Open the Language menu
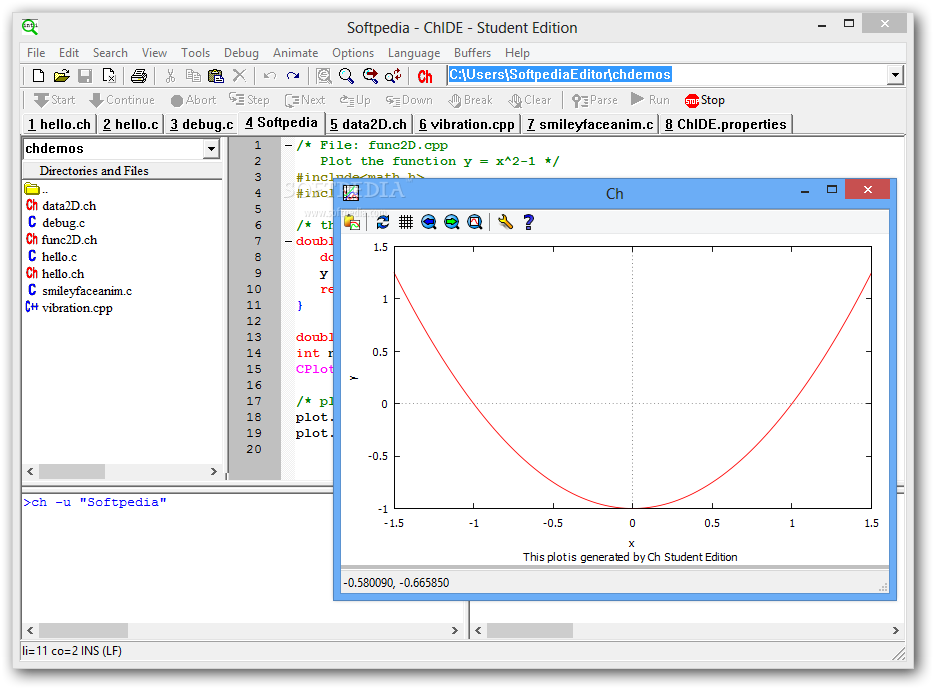Viewport: 934px width, 689px height. pyautogui.click(x=414, y=52)
